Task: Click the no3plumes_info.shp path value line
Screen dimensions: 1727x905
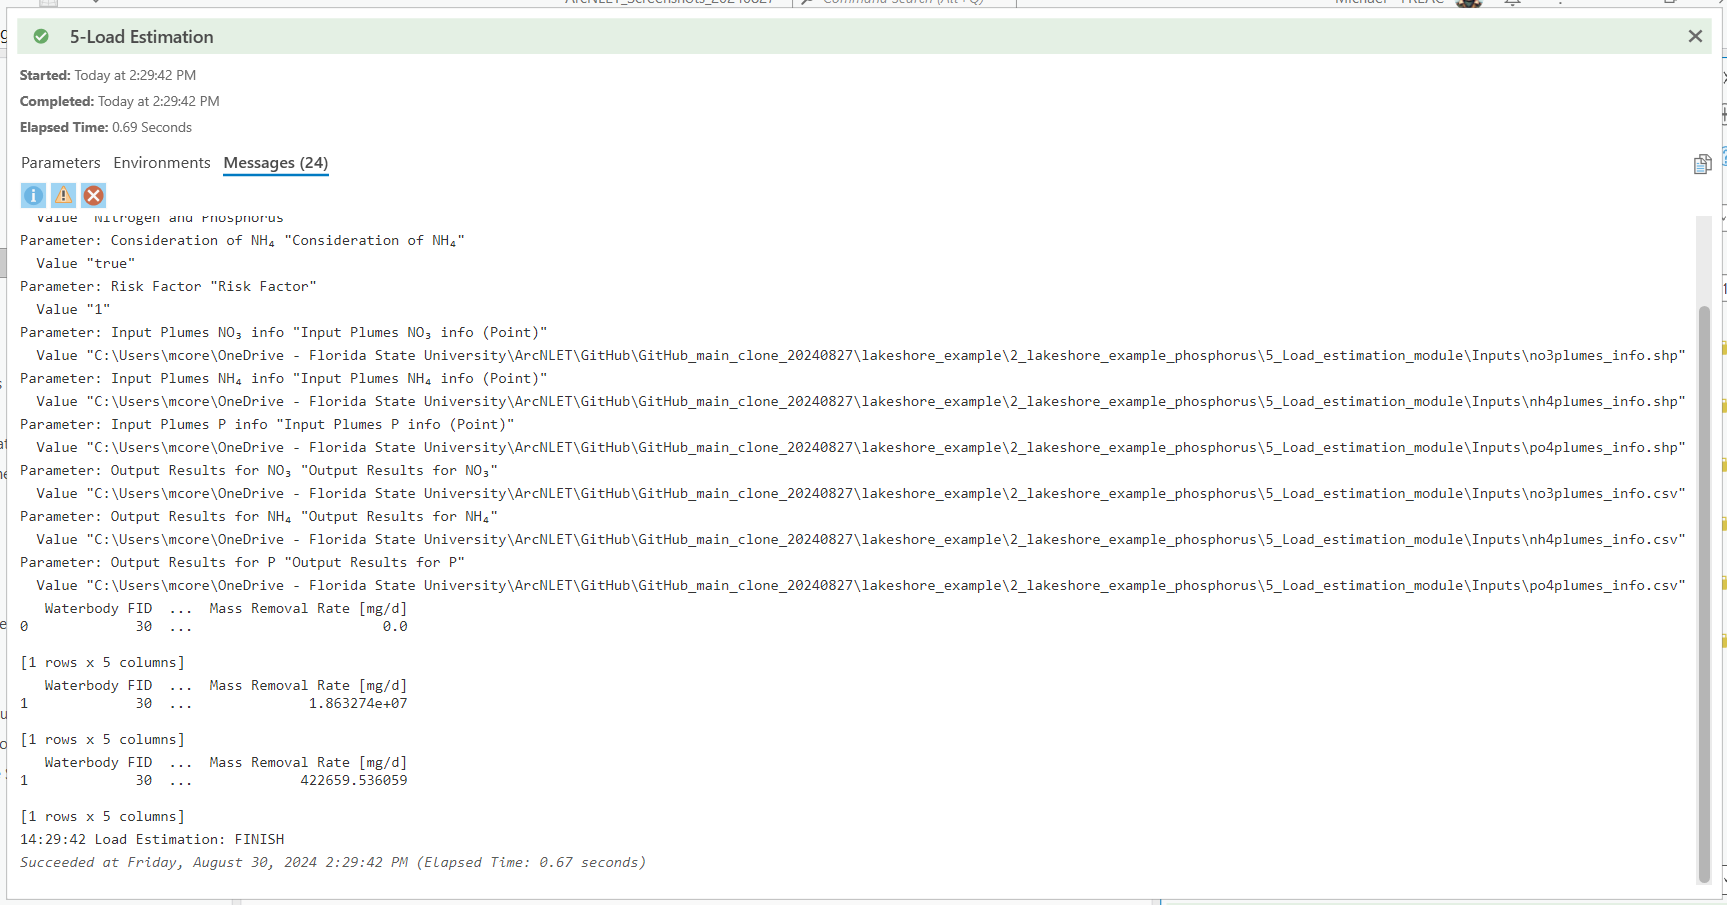Action: coord(861,355)
